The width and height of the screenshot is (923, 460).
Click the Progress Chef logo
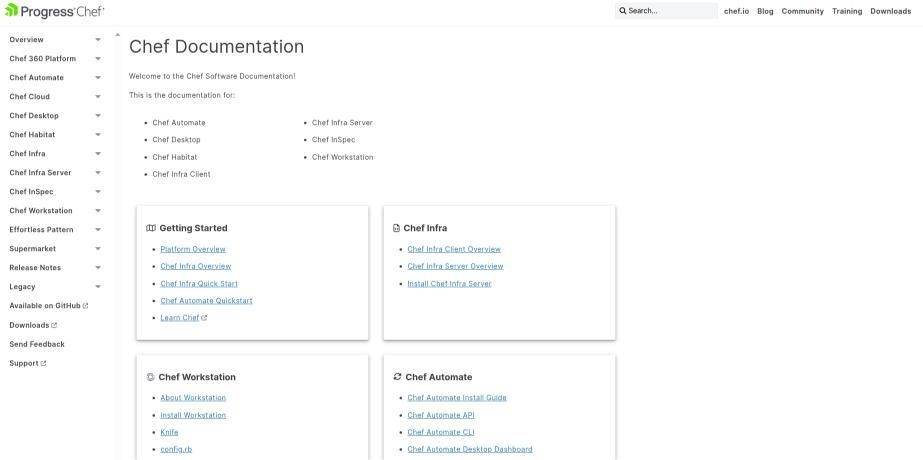pyautogui.click(x=54, y=11)
